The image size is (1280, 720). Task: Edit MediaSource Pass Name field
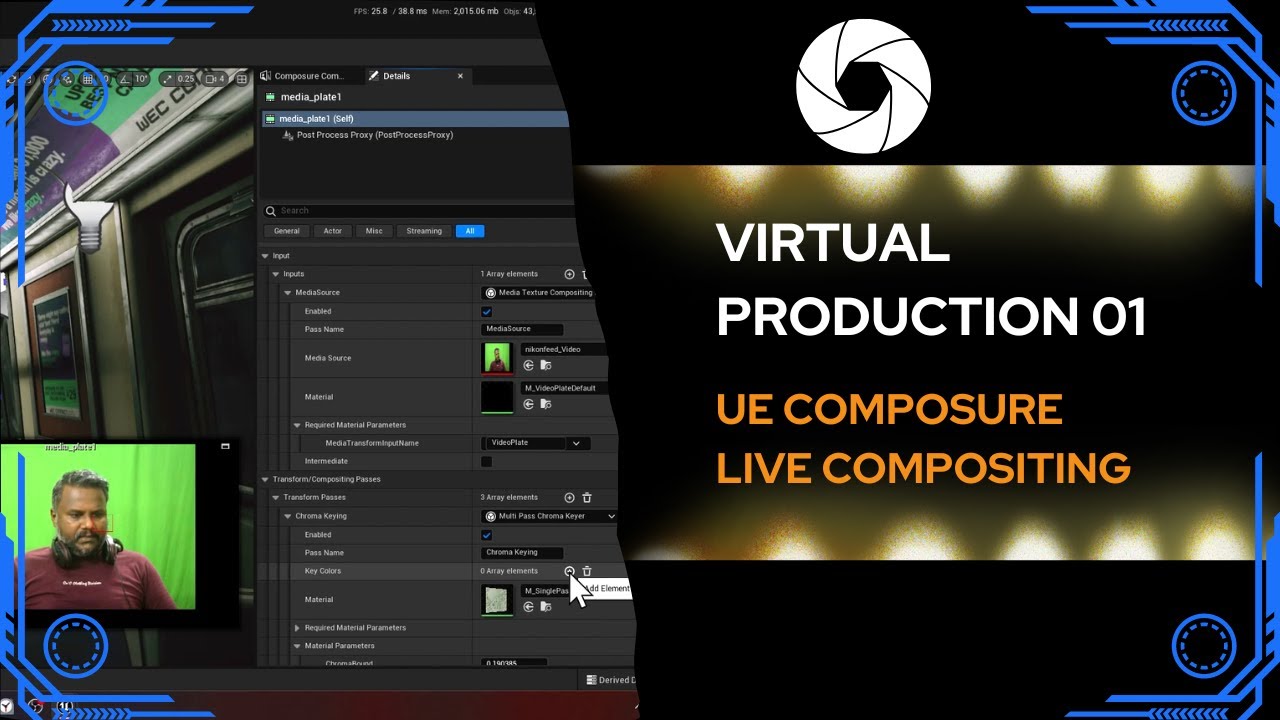pyautogui.click(x=522, y=329)
